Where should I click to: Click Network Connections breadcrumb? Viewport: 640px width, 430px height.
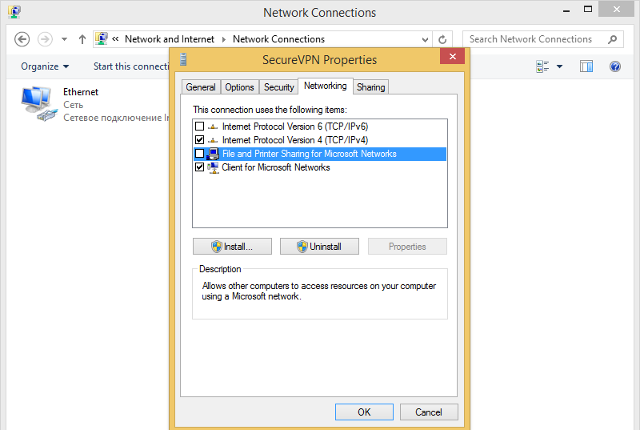[279, 39]
